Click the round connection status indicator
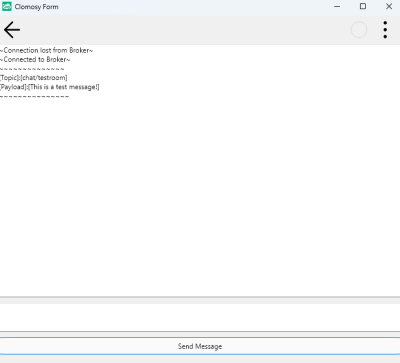 359,30
